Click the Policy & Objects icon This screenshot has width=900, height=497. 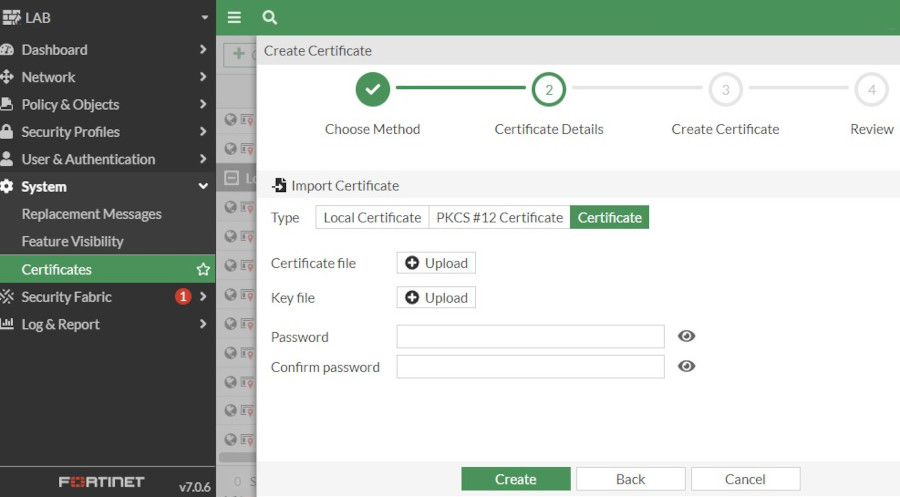pyautogui.click(x=7, y=104)
